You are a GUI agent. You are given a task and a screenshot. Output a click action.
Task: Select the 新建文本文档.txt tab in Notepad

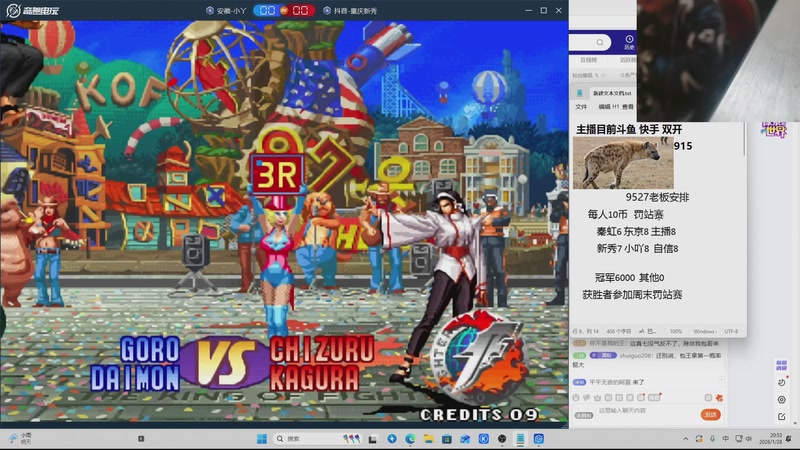(612, 93)
